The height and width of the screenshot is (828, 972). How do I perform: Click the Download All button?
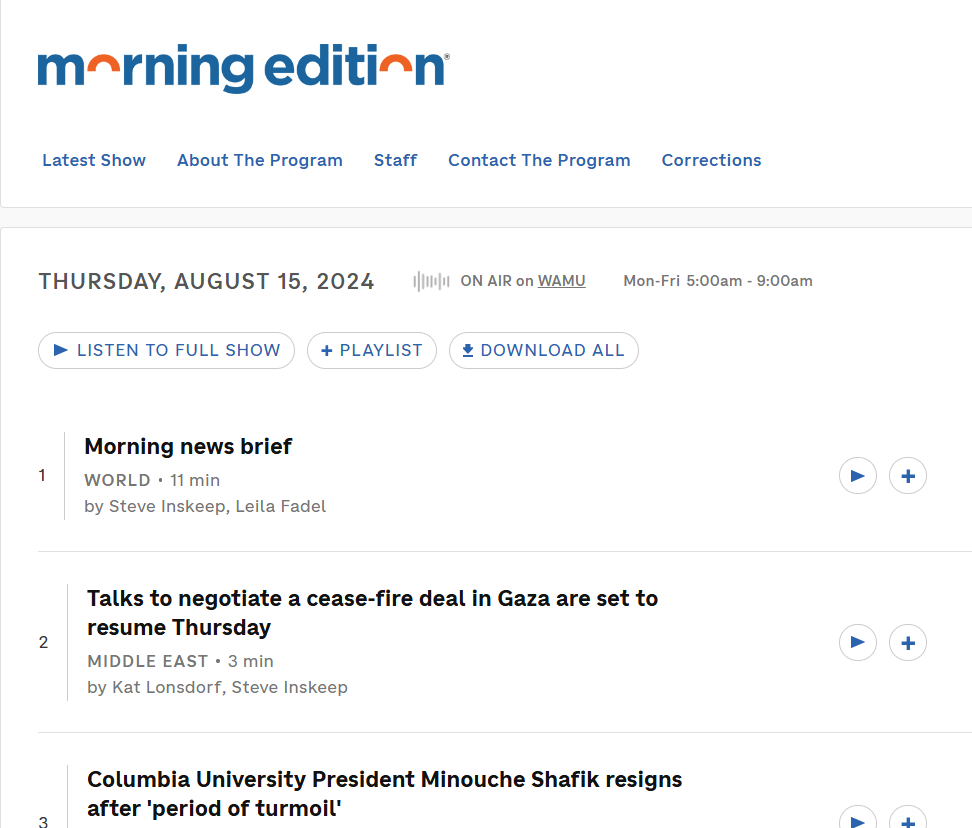pos(544,351)
